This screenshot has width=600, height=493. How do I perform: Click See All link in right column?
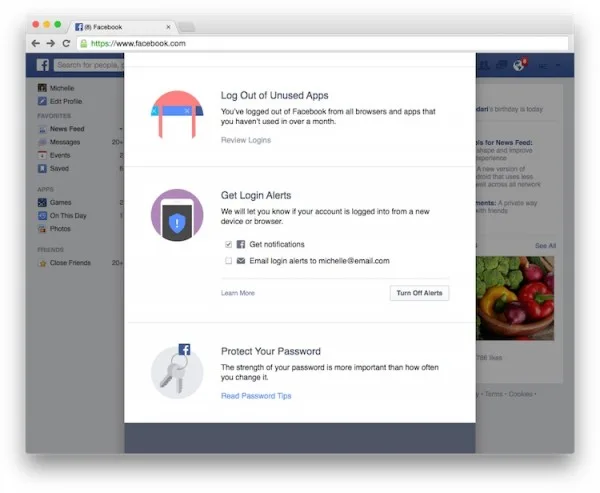coord(545,246)
